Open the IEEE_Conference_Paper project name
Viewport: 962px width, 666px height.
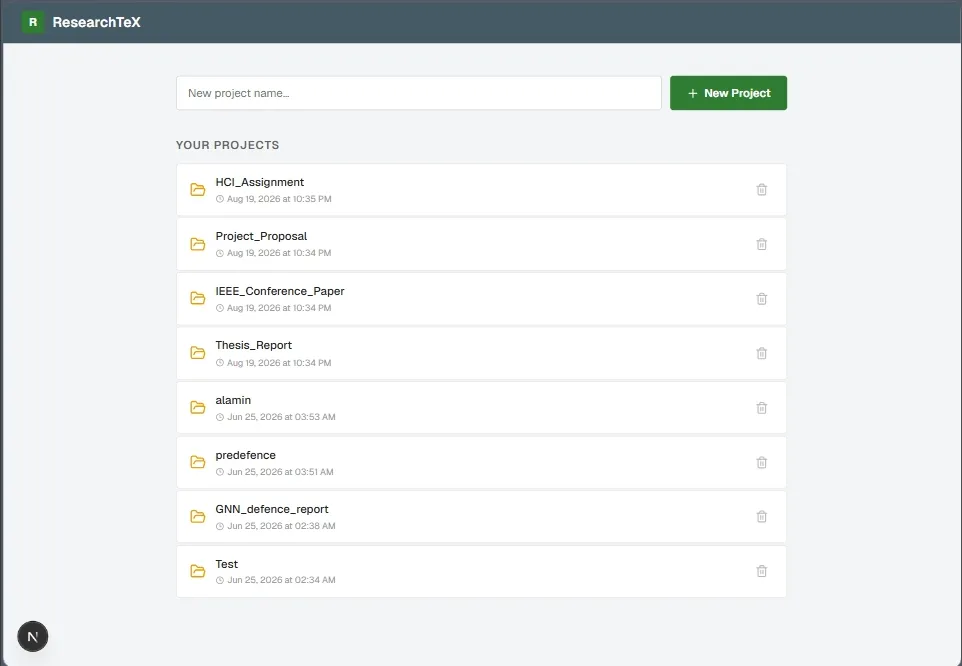click(280, 291)
